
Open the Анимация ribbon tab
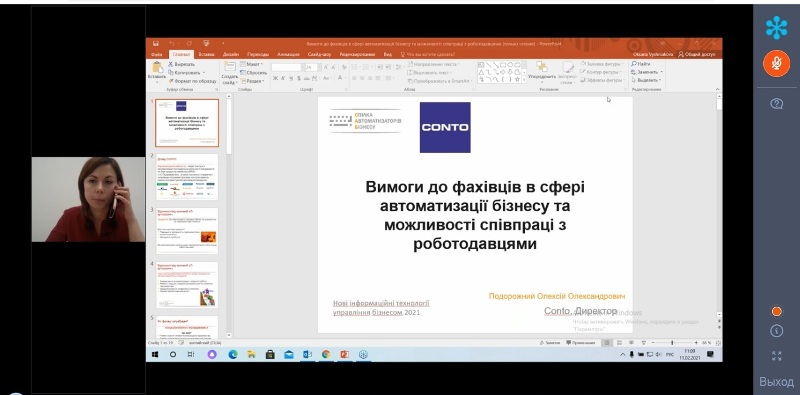(x=288, y=54)
